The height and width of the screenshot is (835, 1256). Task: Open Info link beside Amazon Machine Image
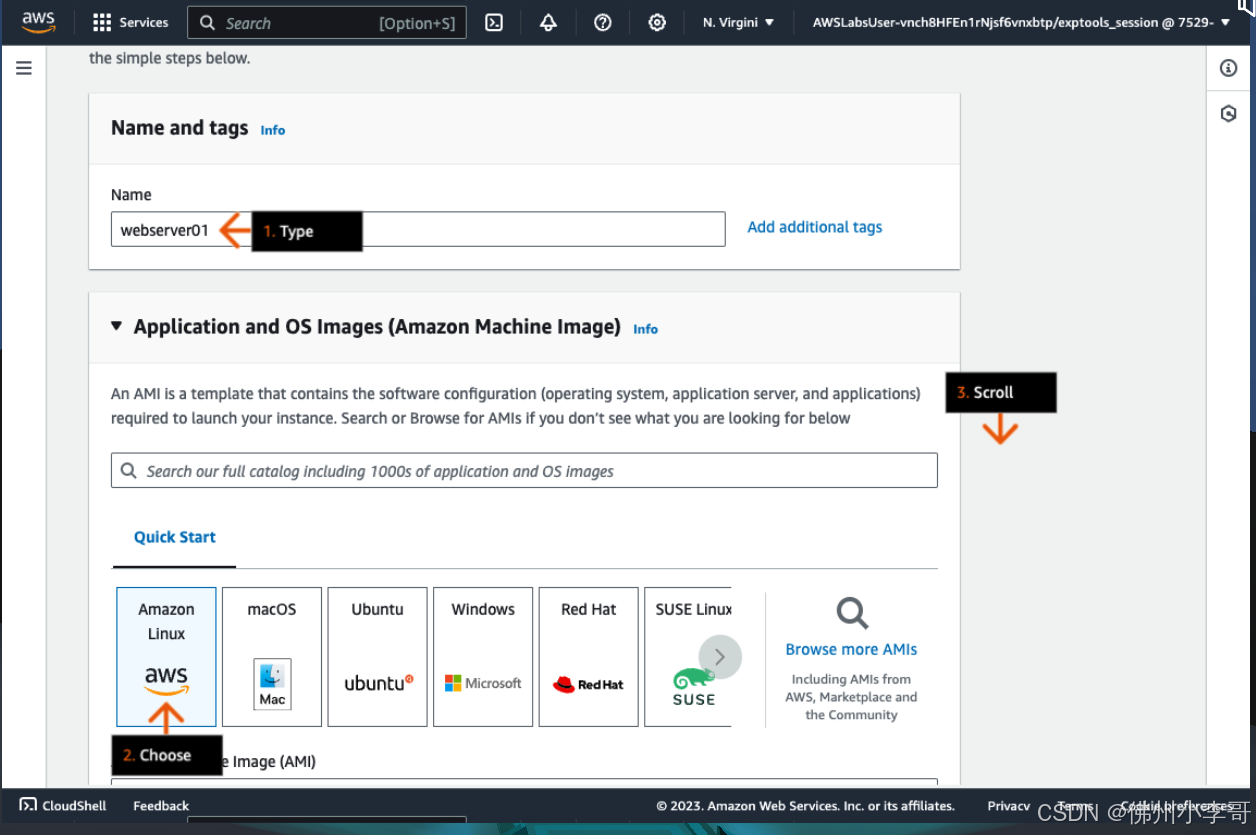(646, 329)
